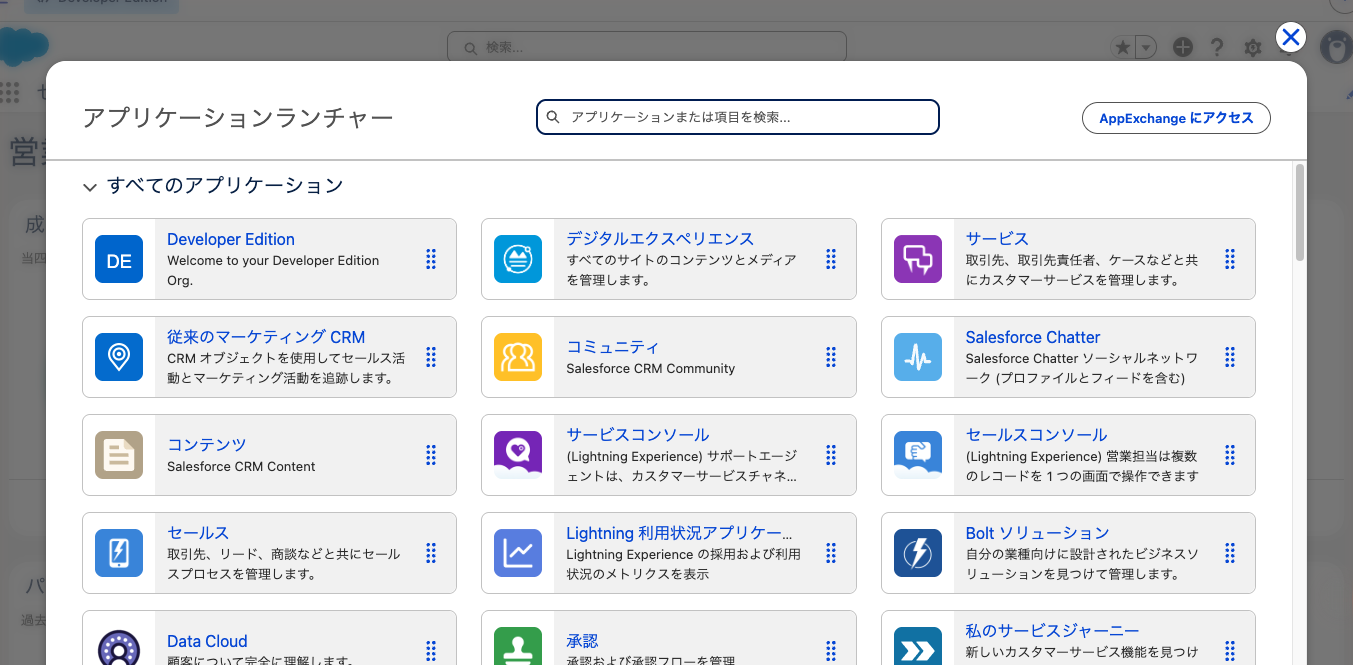Viewport: 1353px width, 665px height.
Task: Open the setup gear icon
Action: tap(1252, 47)
